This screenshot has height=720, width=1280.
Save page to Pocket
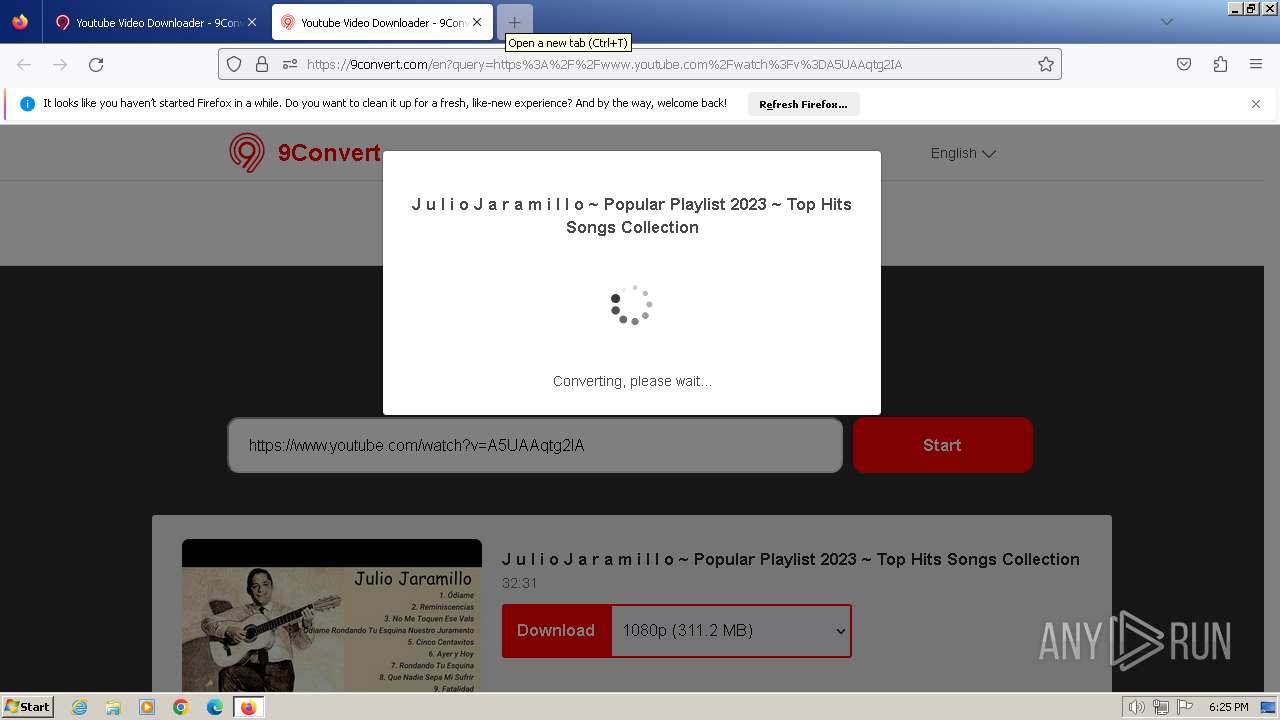1184,64
